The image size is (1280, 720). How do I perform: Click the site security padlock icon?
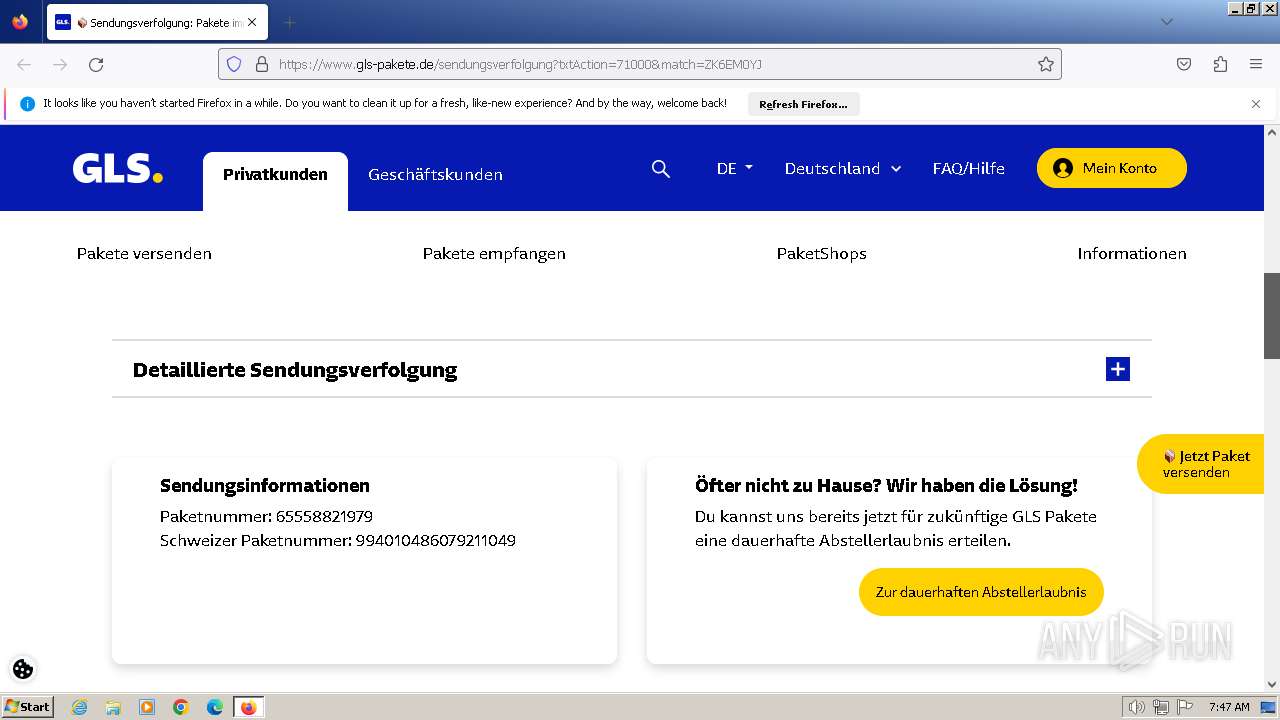point(262,64)
